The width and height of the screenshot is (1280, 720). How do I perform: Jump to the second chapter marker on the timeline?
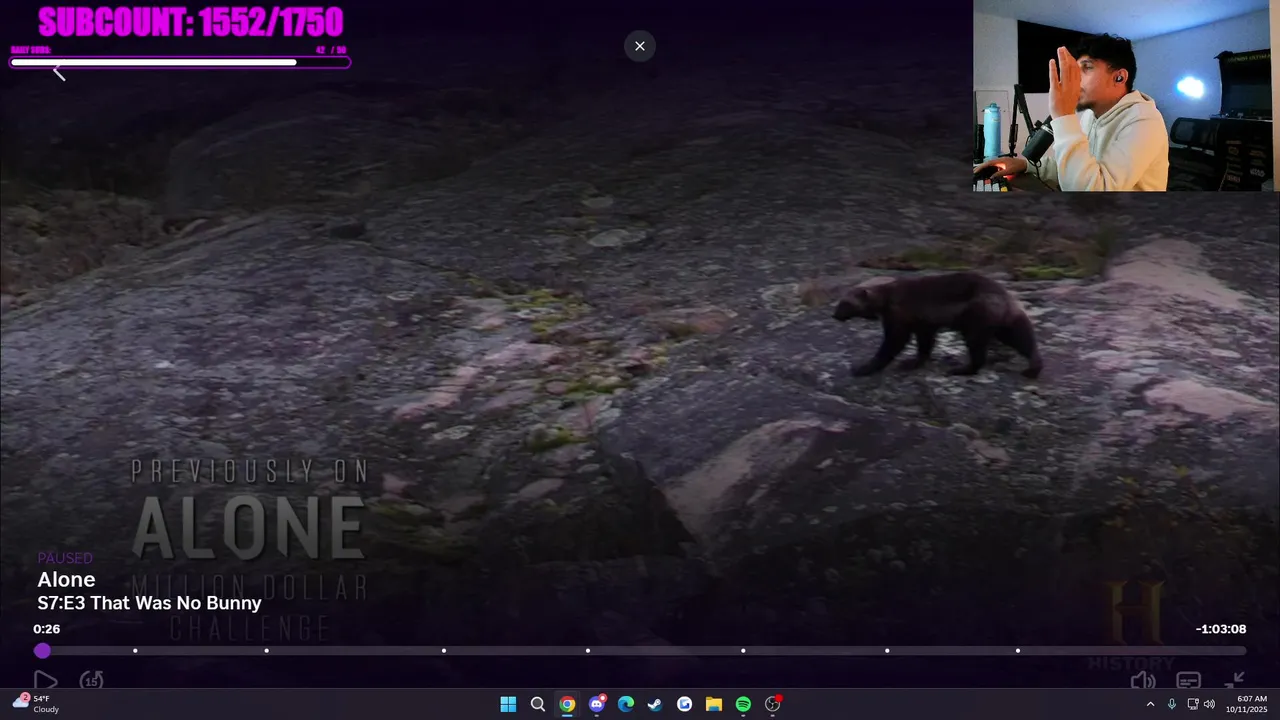click(266, 651)
